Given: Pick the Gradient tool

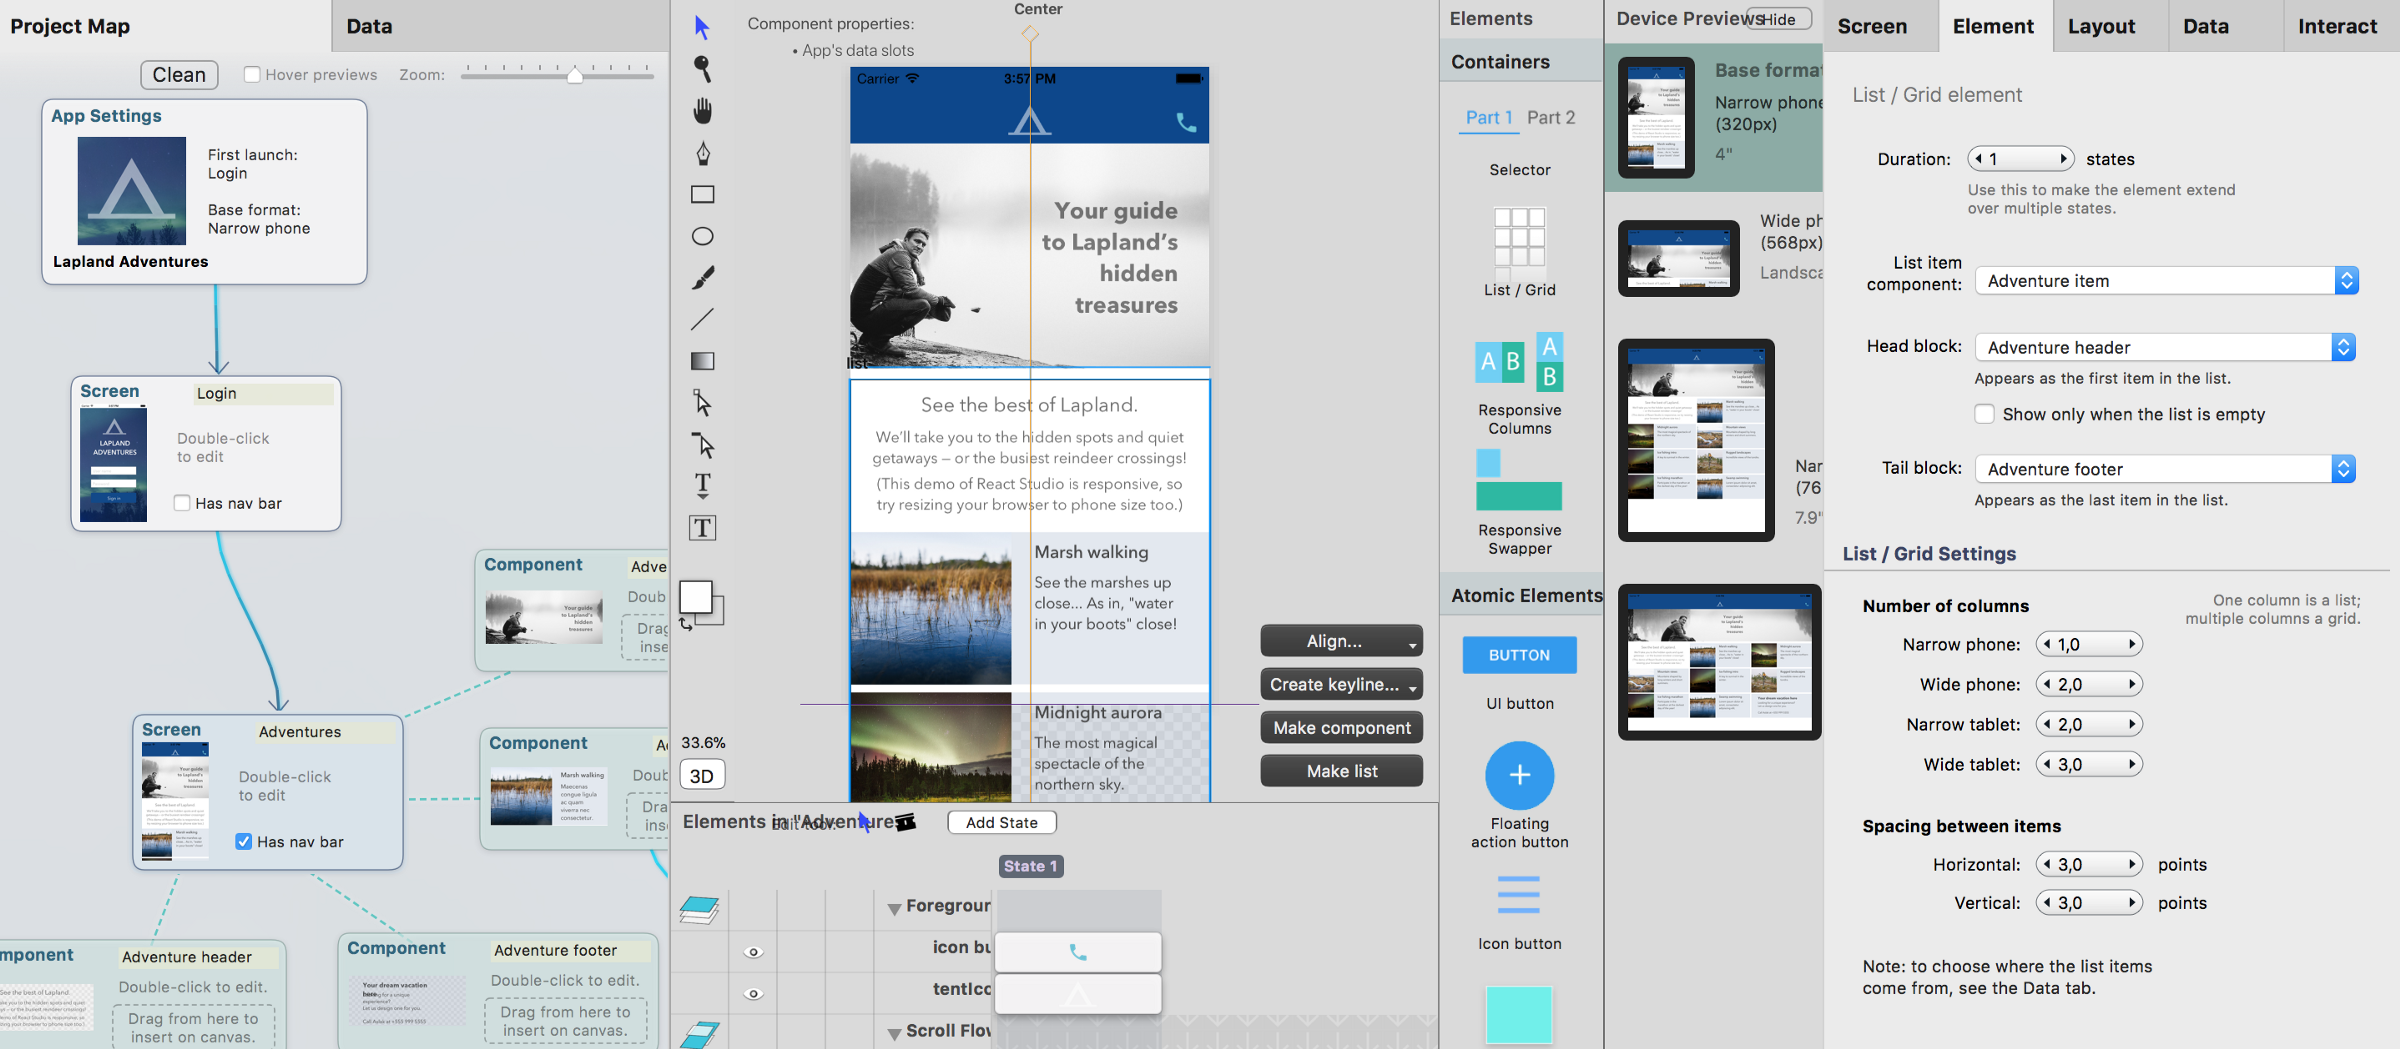Looking at the screenshot, I should click(x=703, y=361).
